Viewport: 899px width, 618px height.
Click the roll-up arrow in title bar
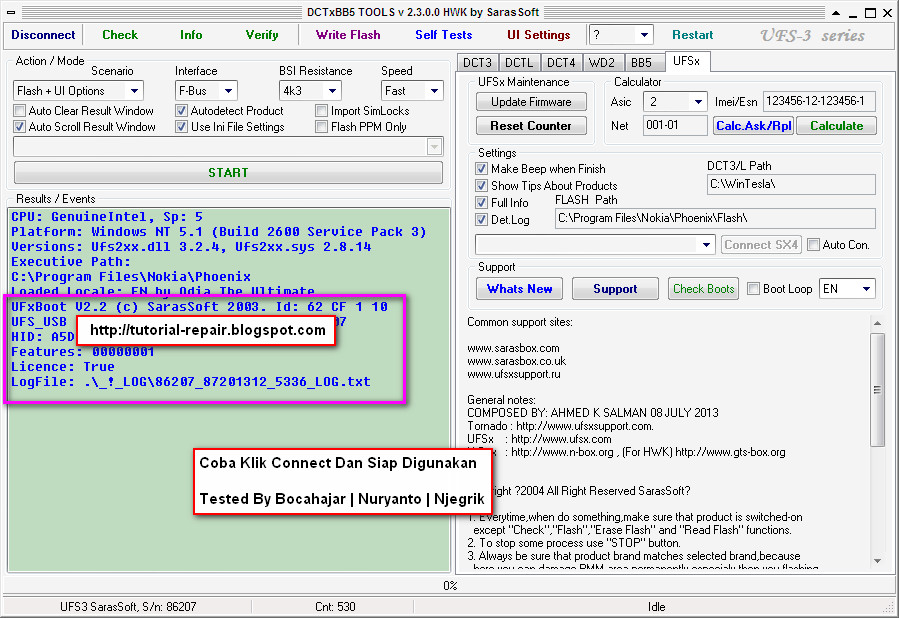coord(836,13)
